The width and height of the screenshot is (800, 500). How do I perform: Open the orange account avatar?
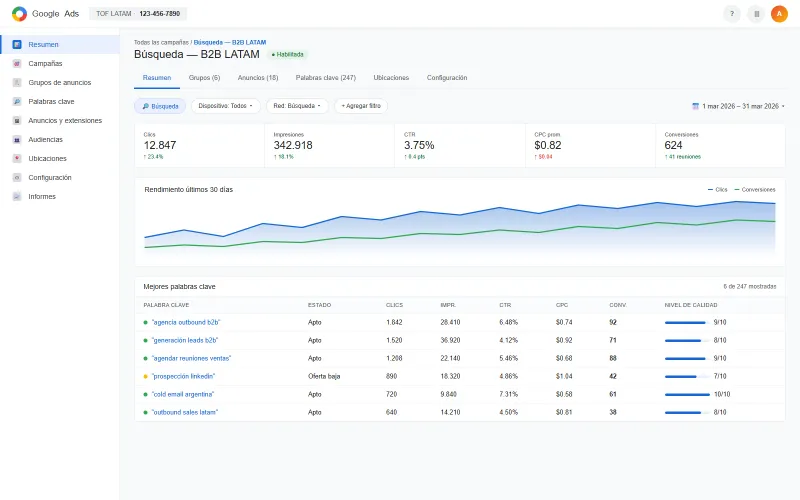coord(779,14)
